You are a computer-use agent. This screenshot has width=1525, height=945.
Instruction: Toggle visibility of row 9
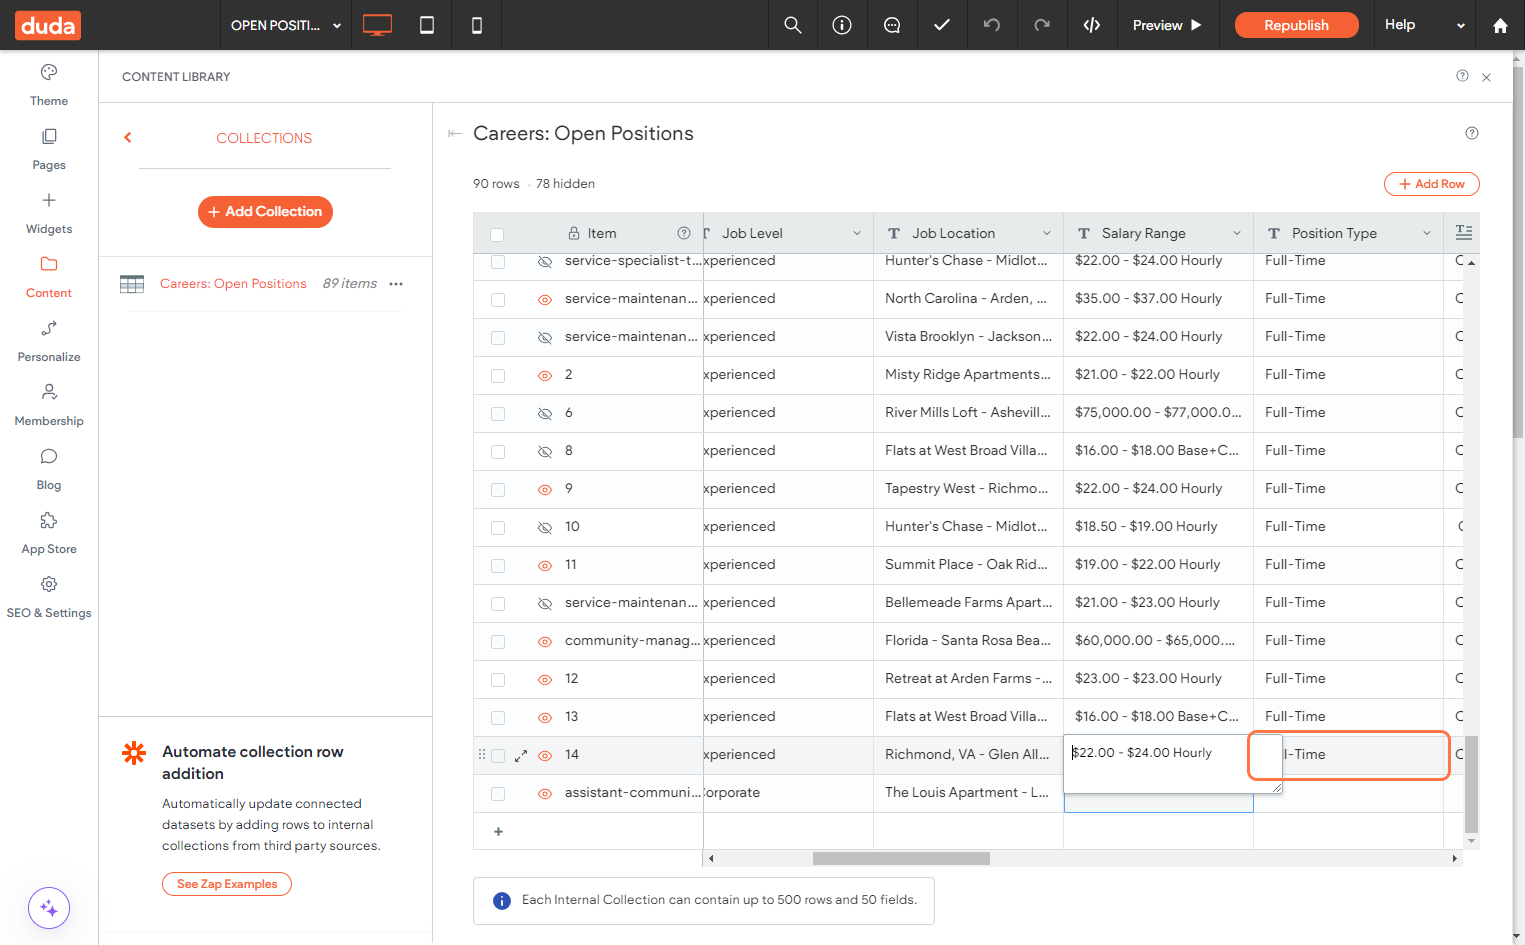545,489
